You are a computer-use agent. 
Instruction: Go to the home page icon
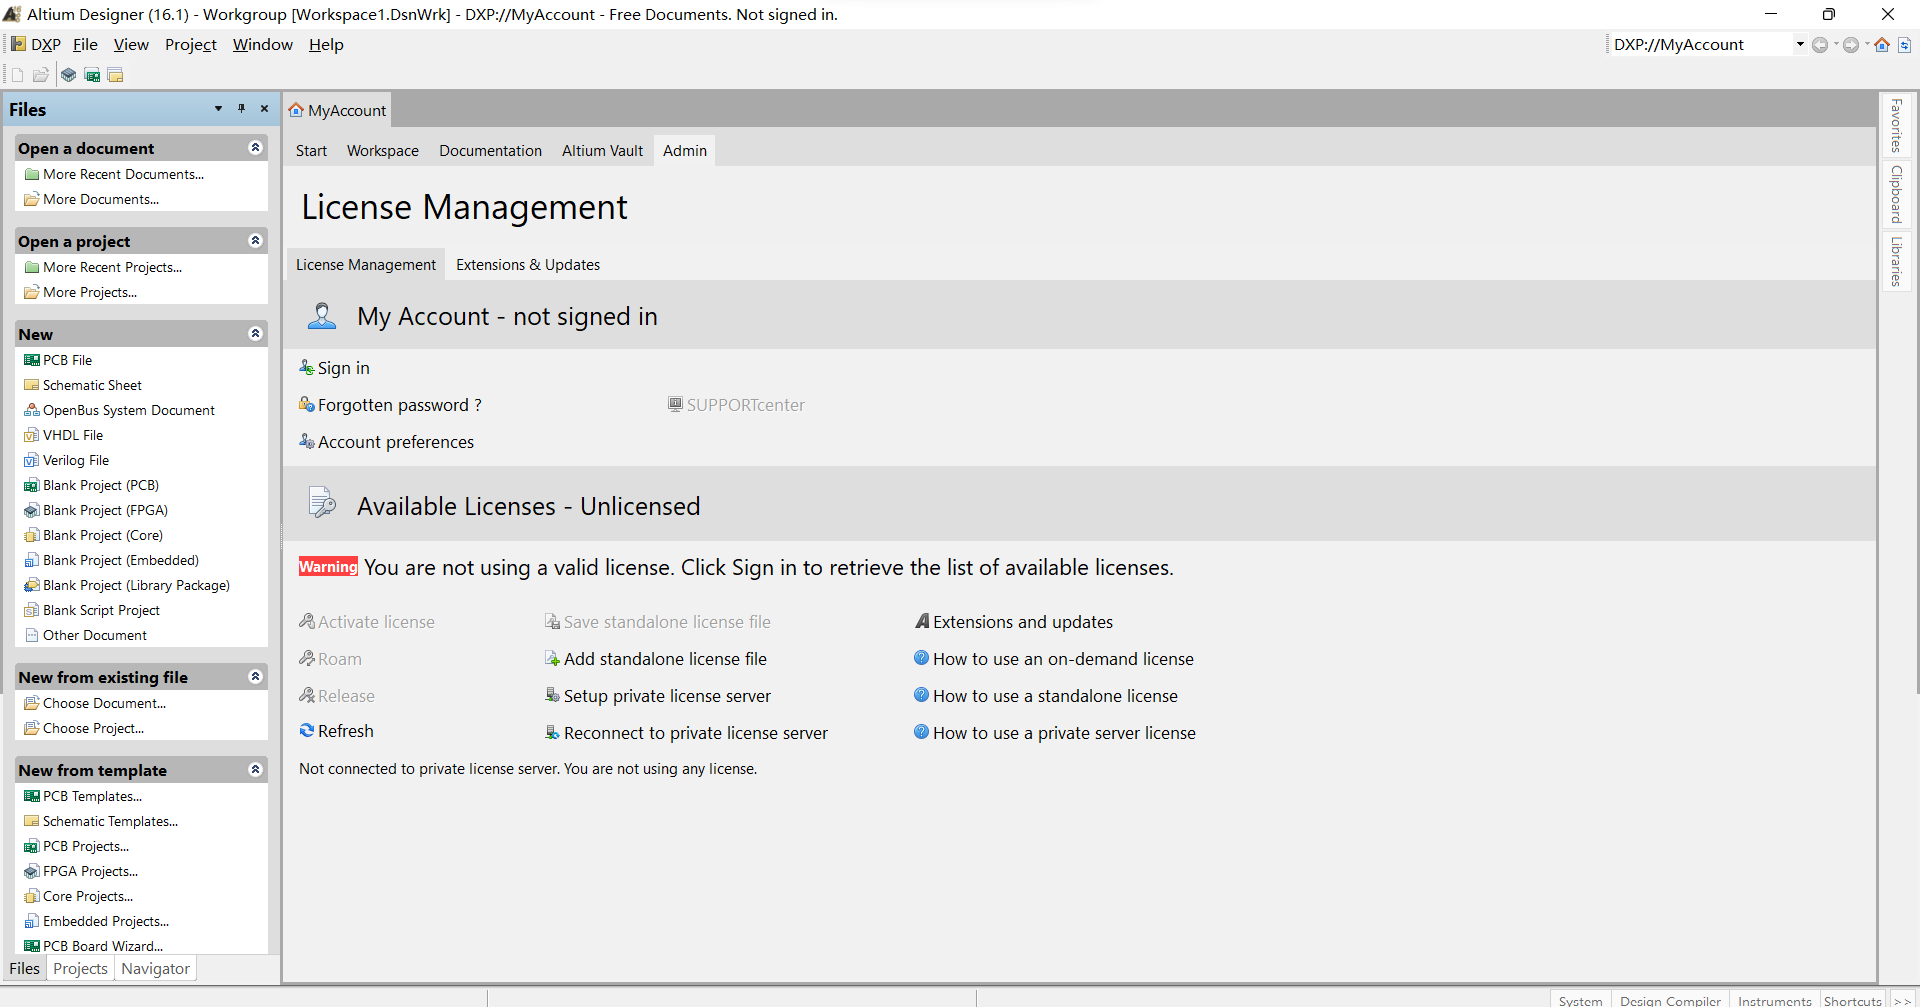tap(1882, 45)
